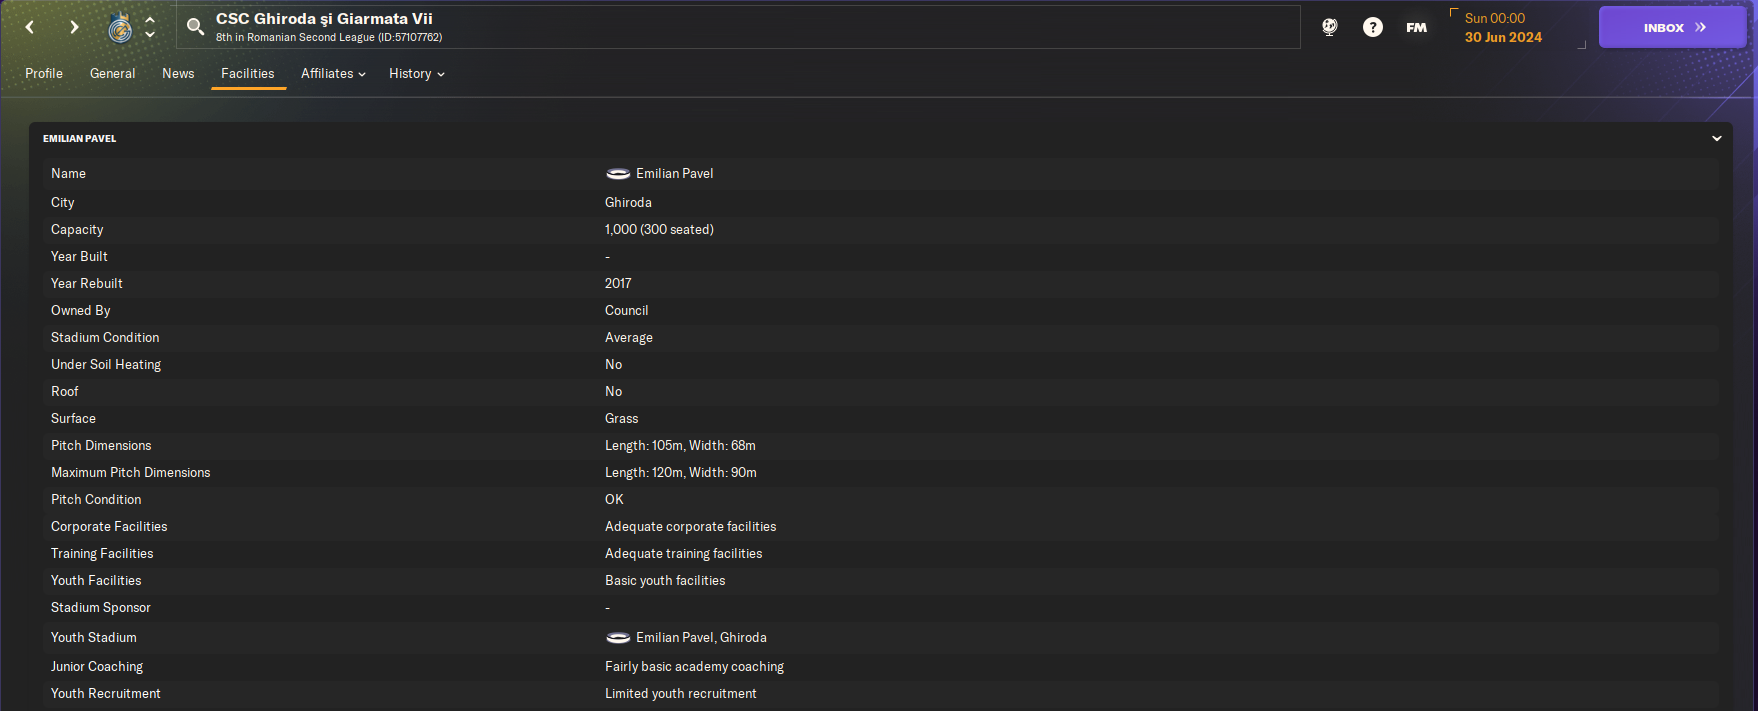Switch to the News tab
Viewport: 1758px width, 711px height.
tap(178, 74)
